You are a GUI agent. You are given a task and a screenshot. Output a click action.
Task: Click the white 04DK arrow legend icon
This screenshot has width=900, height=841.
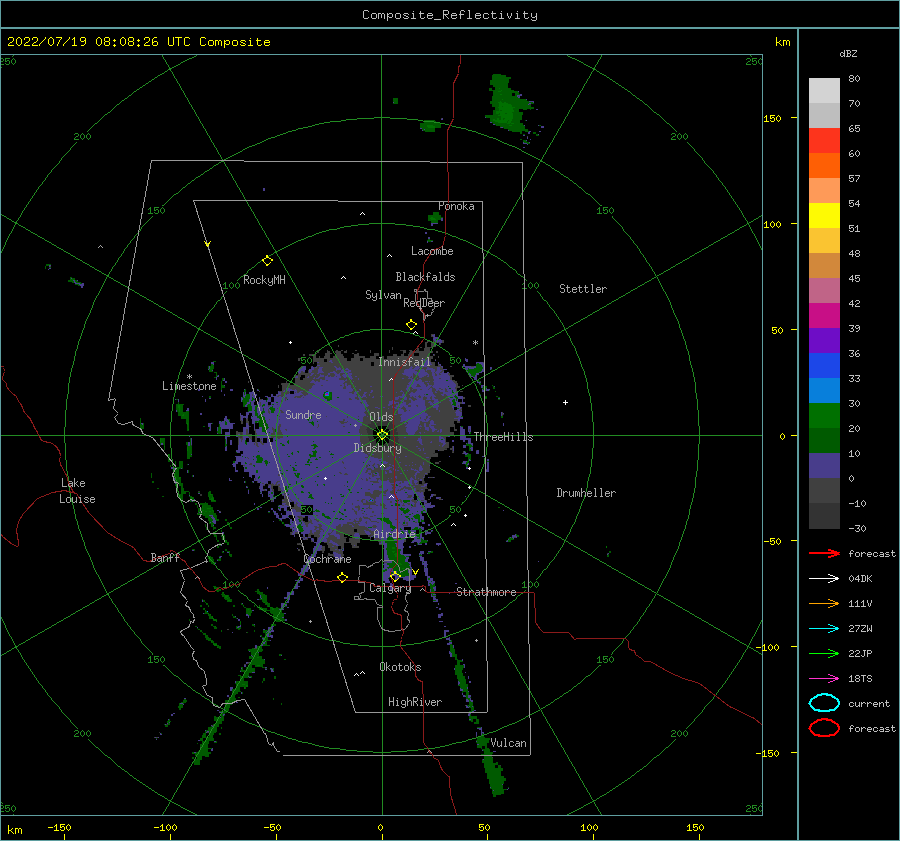824,578
